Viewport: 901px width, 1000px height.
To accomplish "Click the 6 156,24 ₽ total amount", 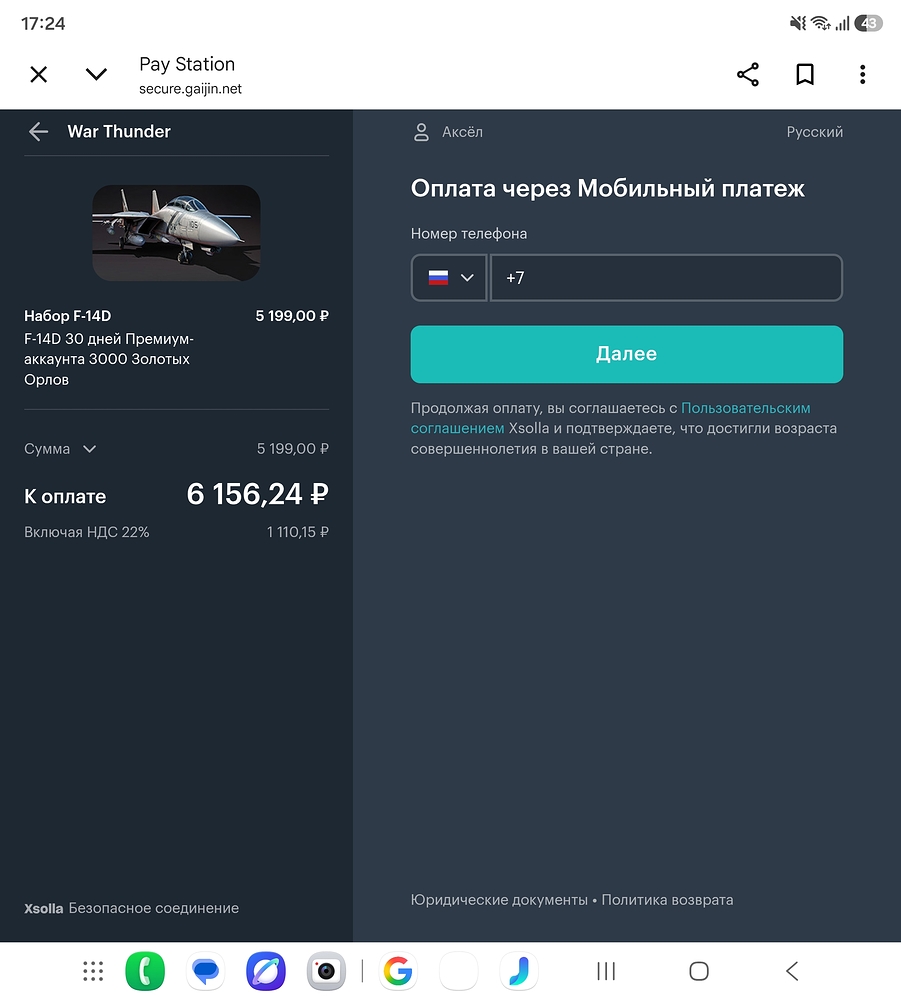I will tap(258, 494).
